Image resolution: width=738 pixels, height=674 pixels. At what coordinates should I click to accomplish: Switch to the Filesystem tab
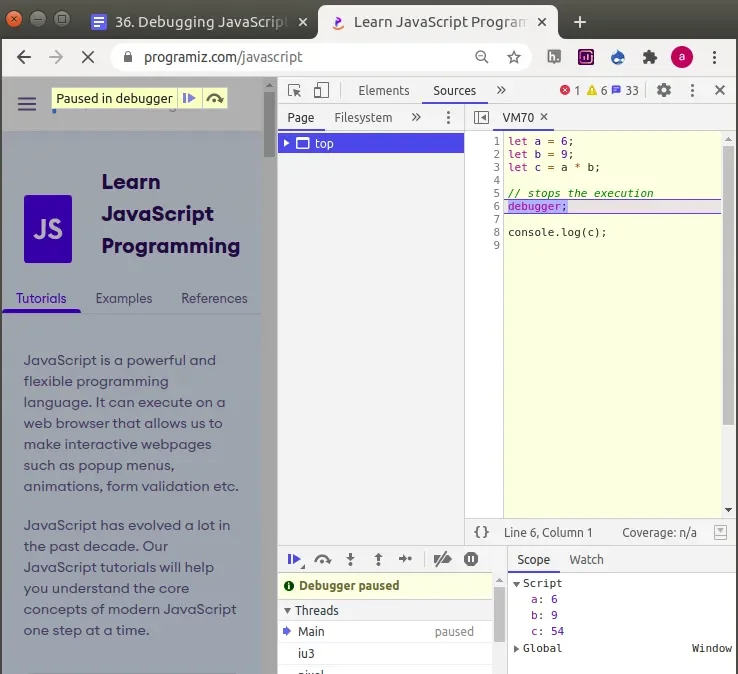(363, 117)
